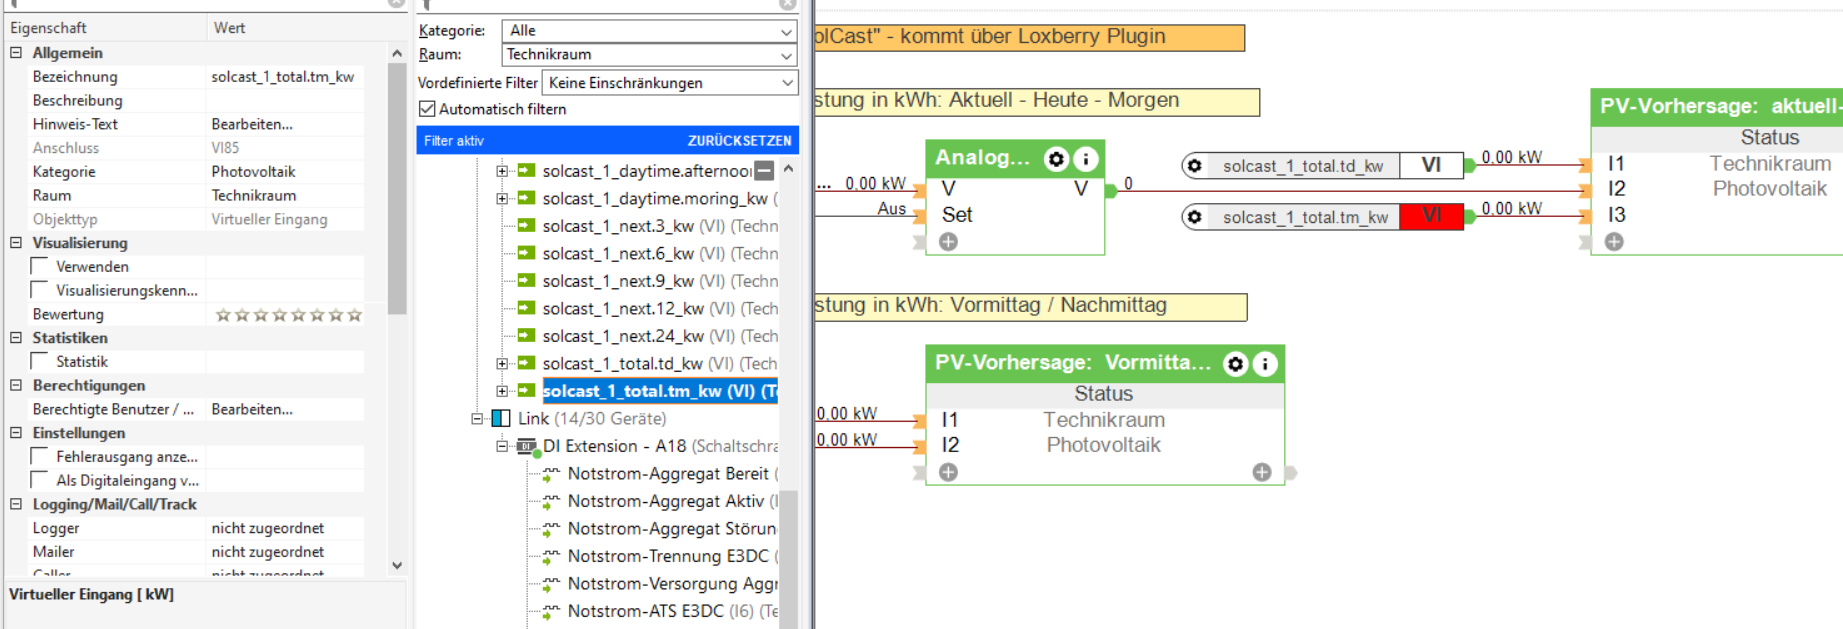The width and height of the screenshot is (1843, 629).
Task: Click Mailer value nicht zugeordnet
Action: 268,551
